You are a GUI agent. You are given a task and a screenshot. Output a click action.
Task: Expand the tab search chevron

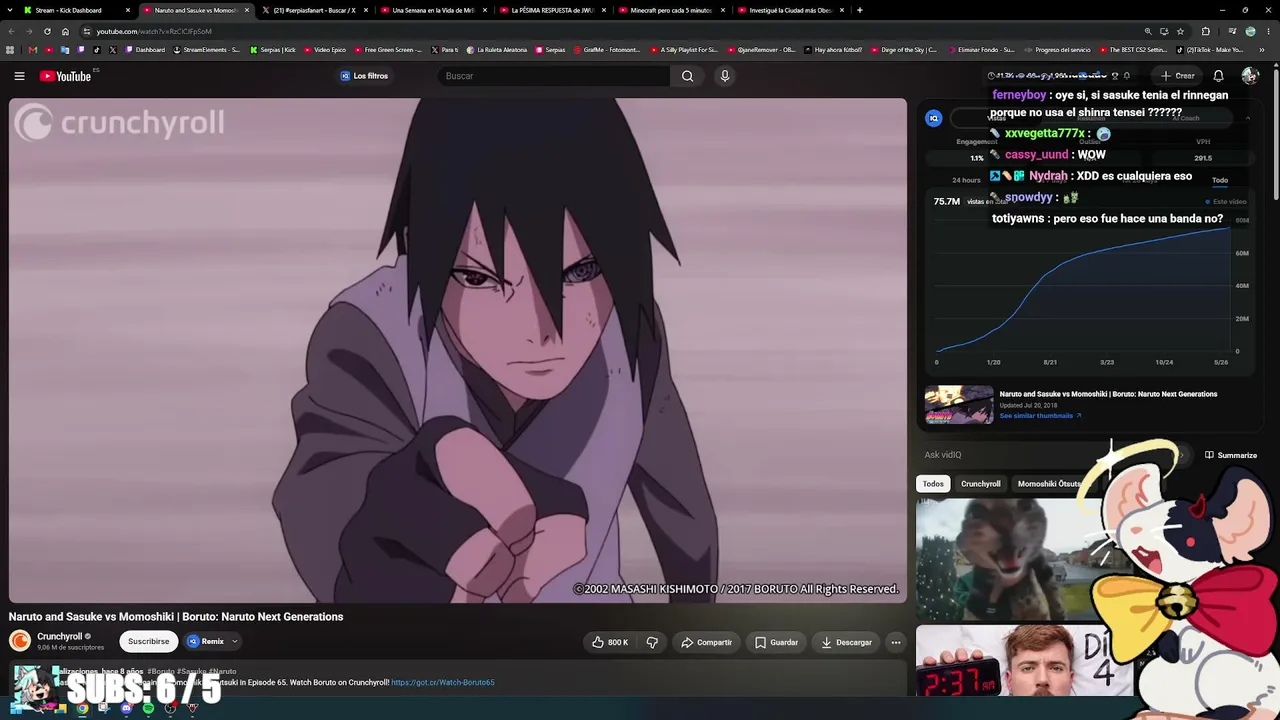click(9, 10)
